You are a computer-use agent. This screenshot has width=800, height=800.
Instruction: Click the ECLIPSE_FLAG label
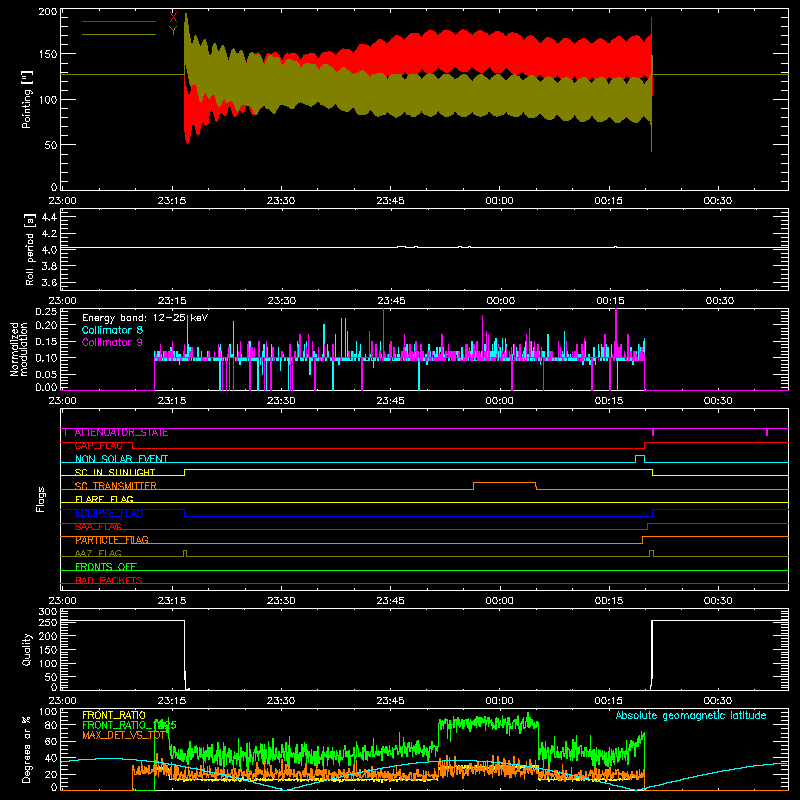coord(109,513)
